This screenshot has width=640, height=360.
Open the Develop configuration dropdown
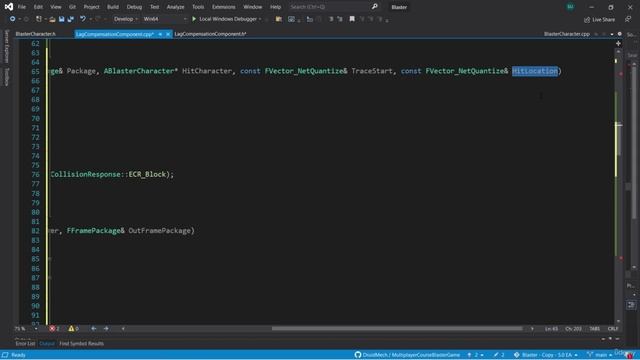pos(125,19)
